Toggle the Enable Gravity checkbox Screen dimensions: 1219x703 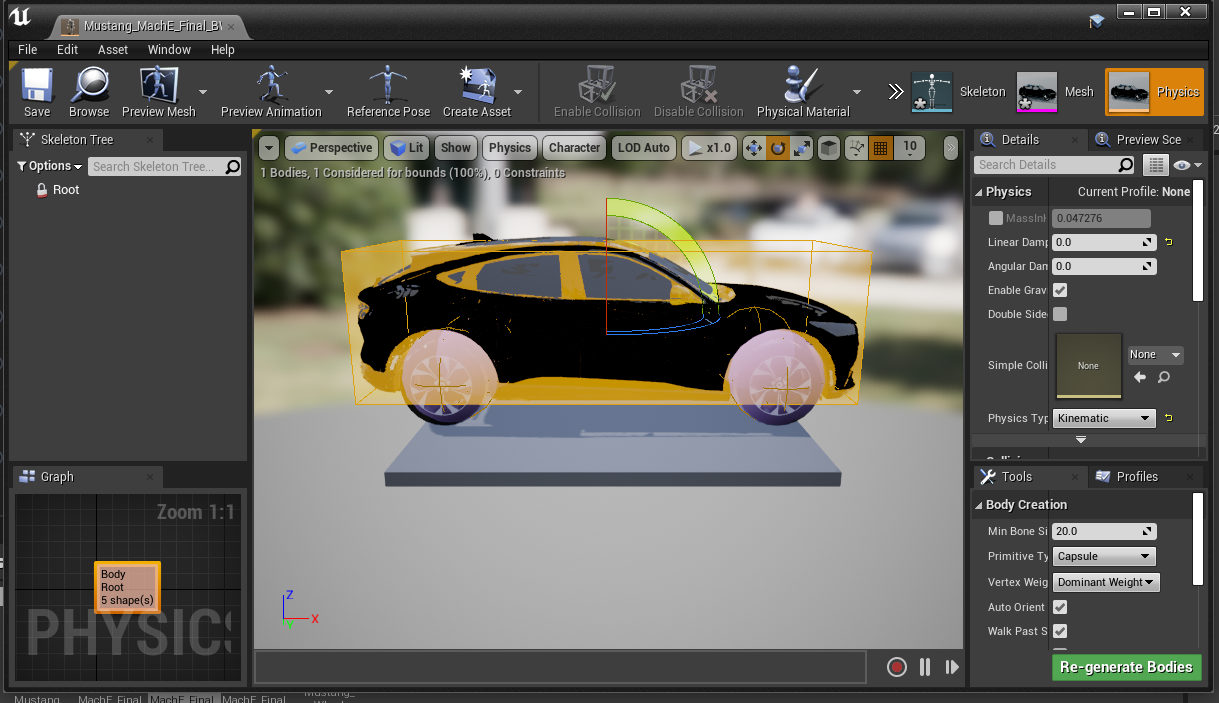point(1060,290)
